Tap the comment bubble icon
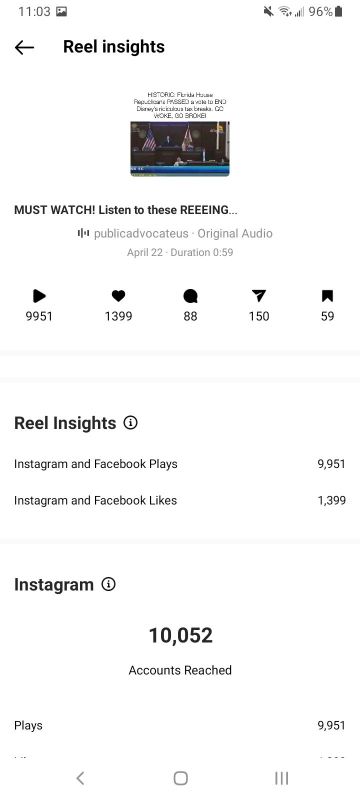Screen dimensions: 360x800 coord(190,296)
